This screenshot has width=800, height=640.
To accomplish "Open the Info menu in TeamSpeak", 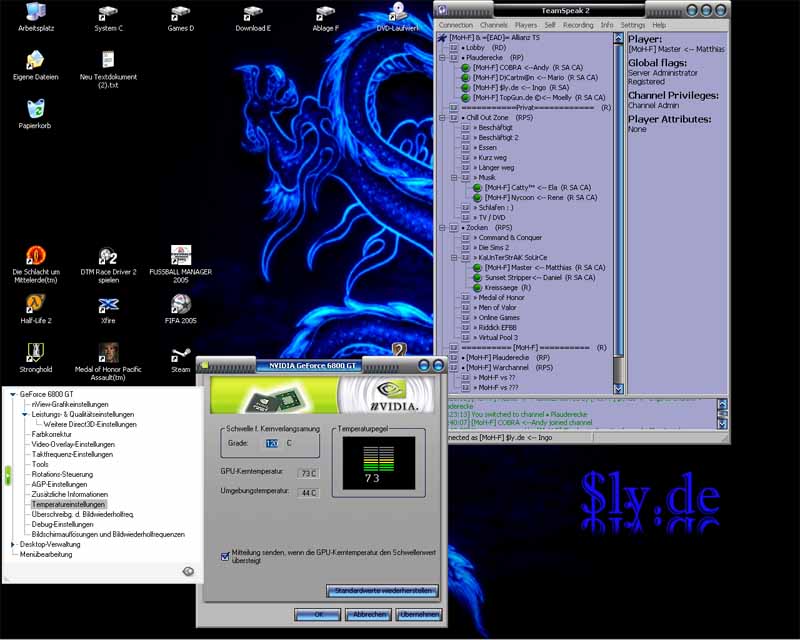I will point(607,25).
